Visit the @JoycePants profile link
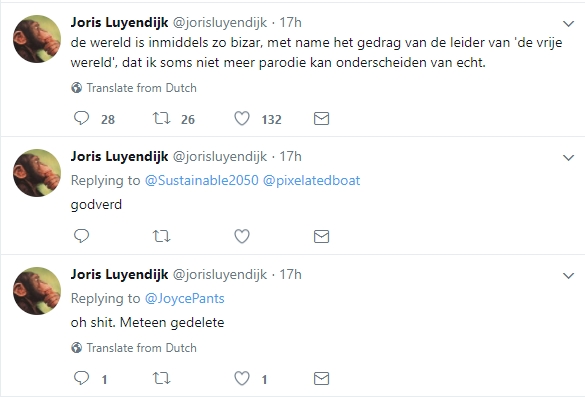The height and width of the screenshot is (397, 585). [x=185, y=298]
